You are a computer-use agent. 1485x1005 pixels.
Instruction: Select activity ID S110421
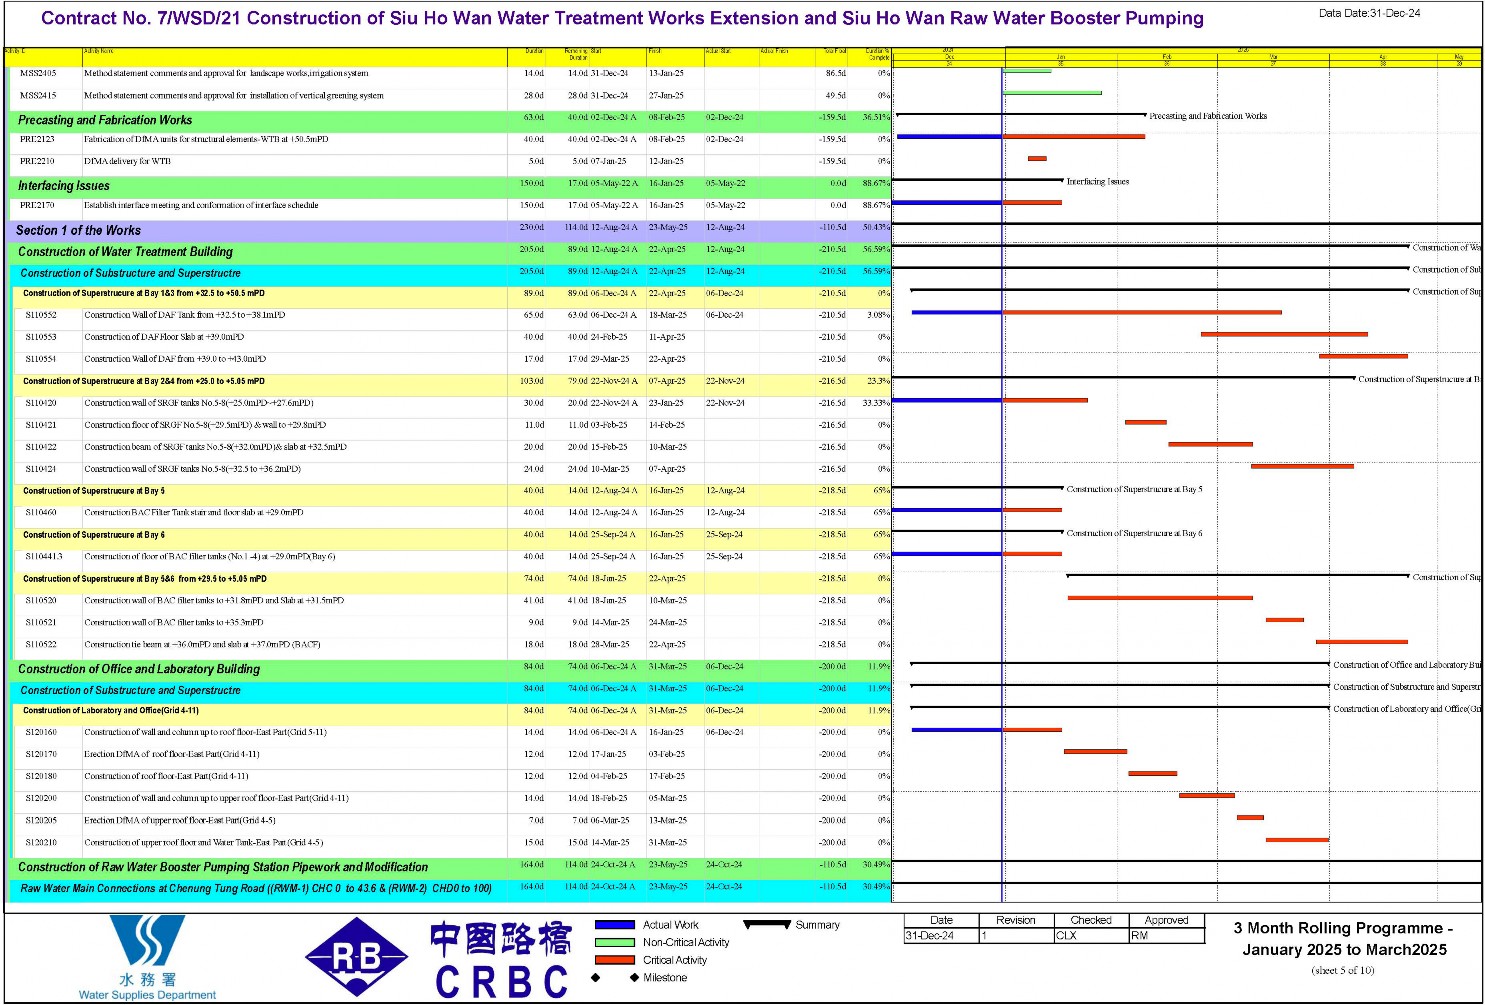pos(41,425)
